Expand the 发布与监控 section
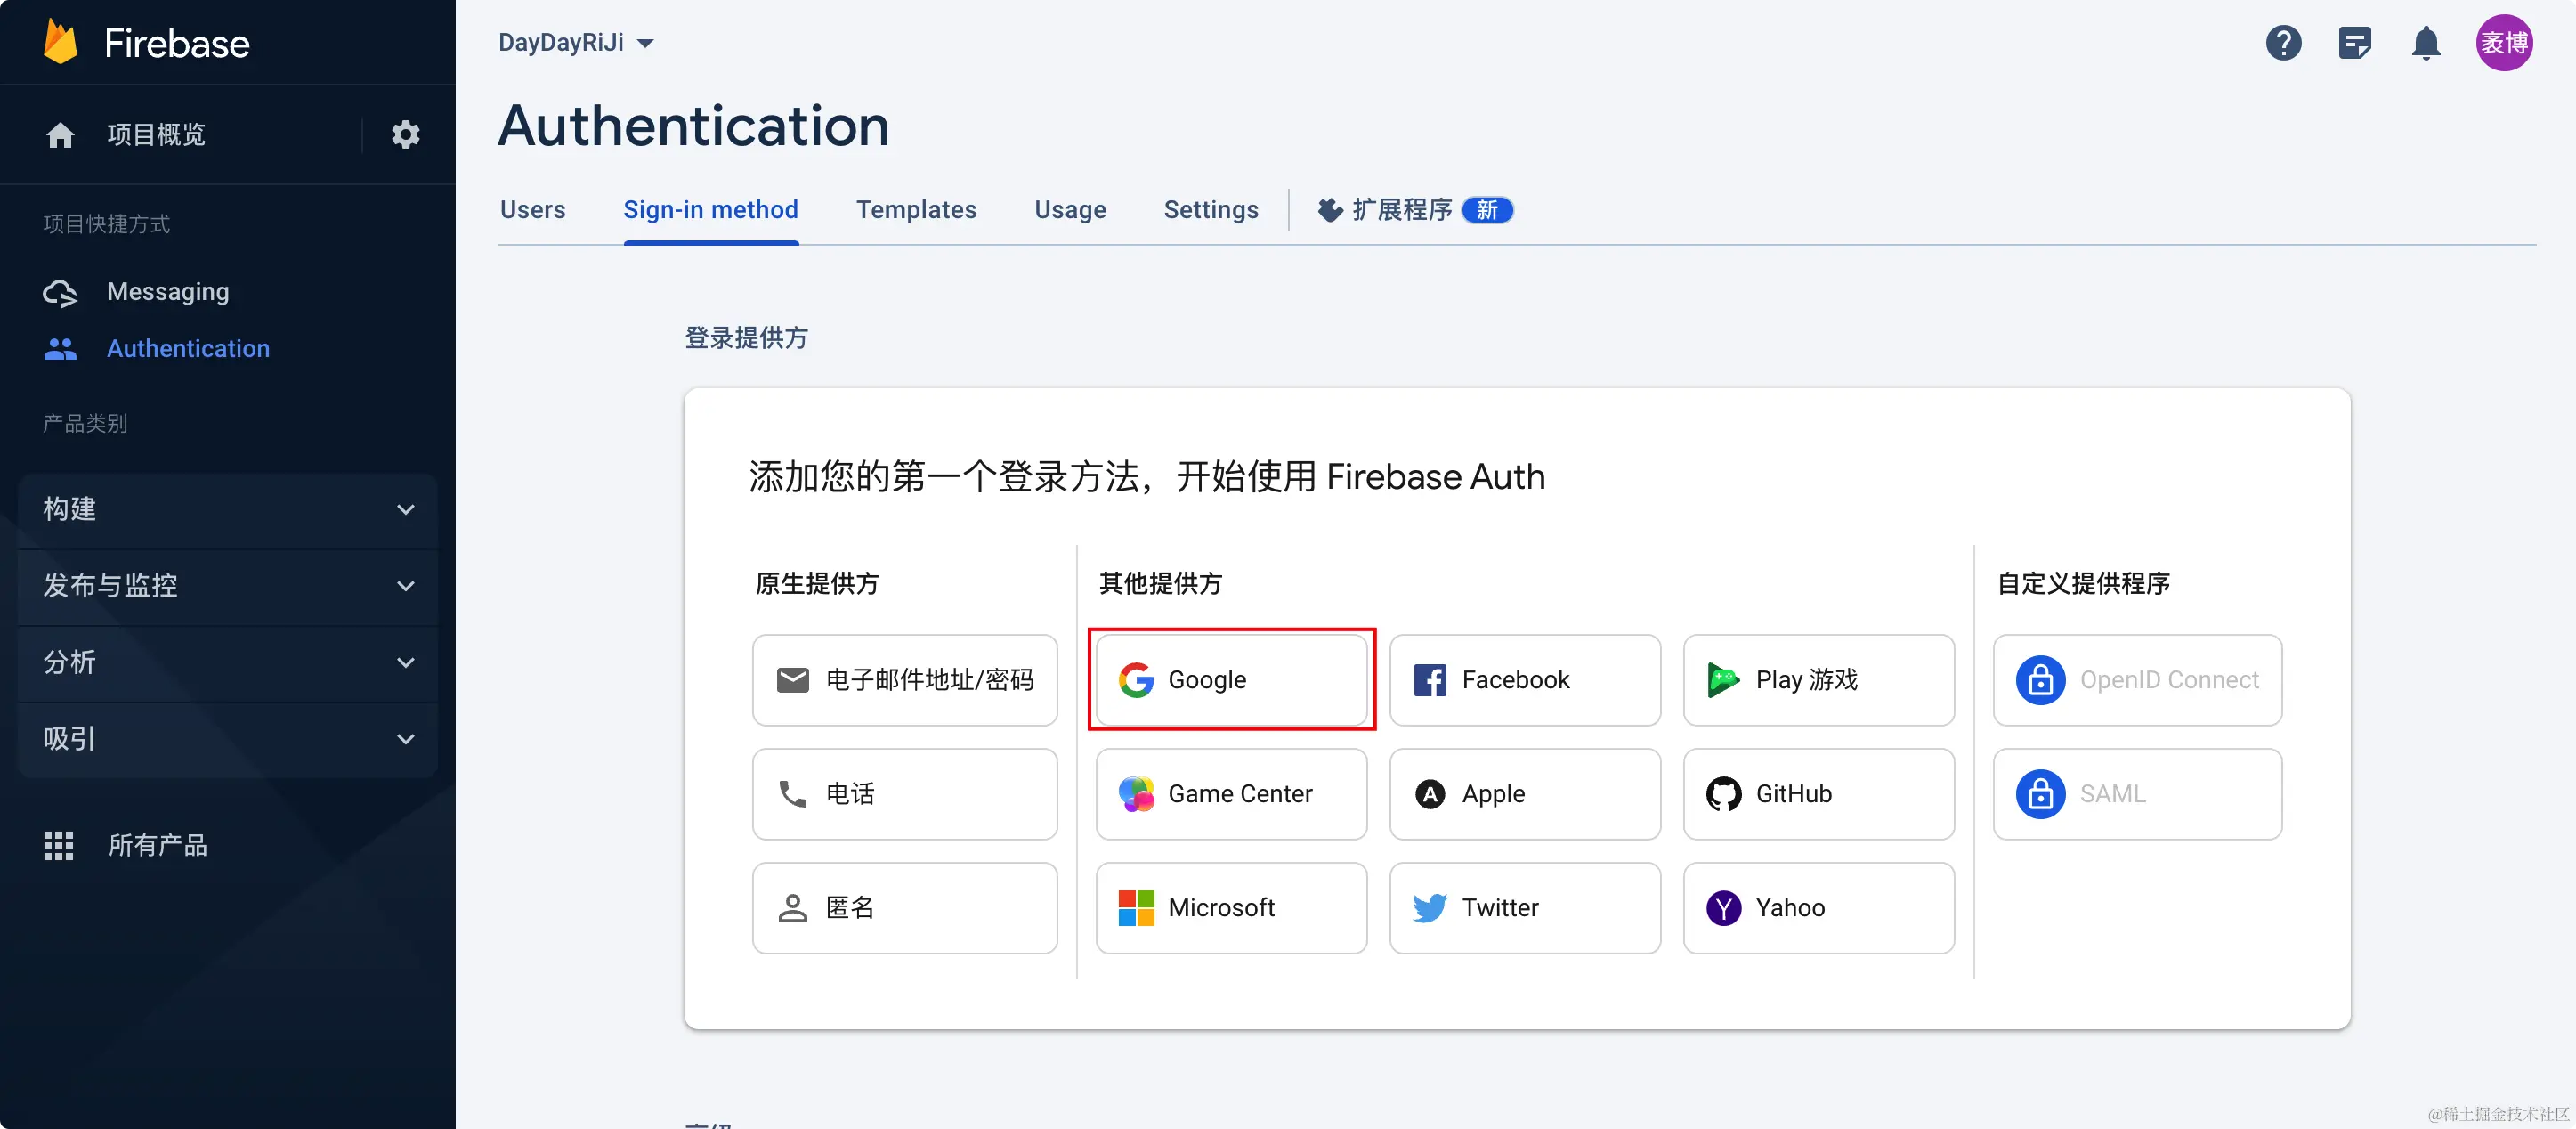2576x1129 pixels. [x=228, y=585]
